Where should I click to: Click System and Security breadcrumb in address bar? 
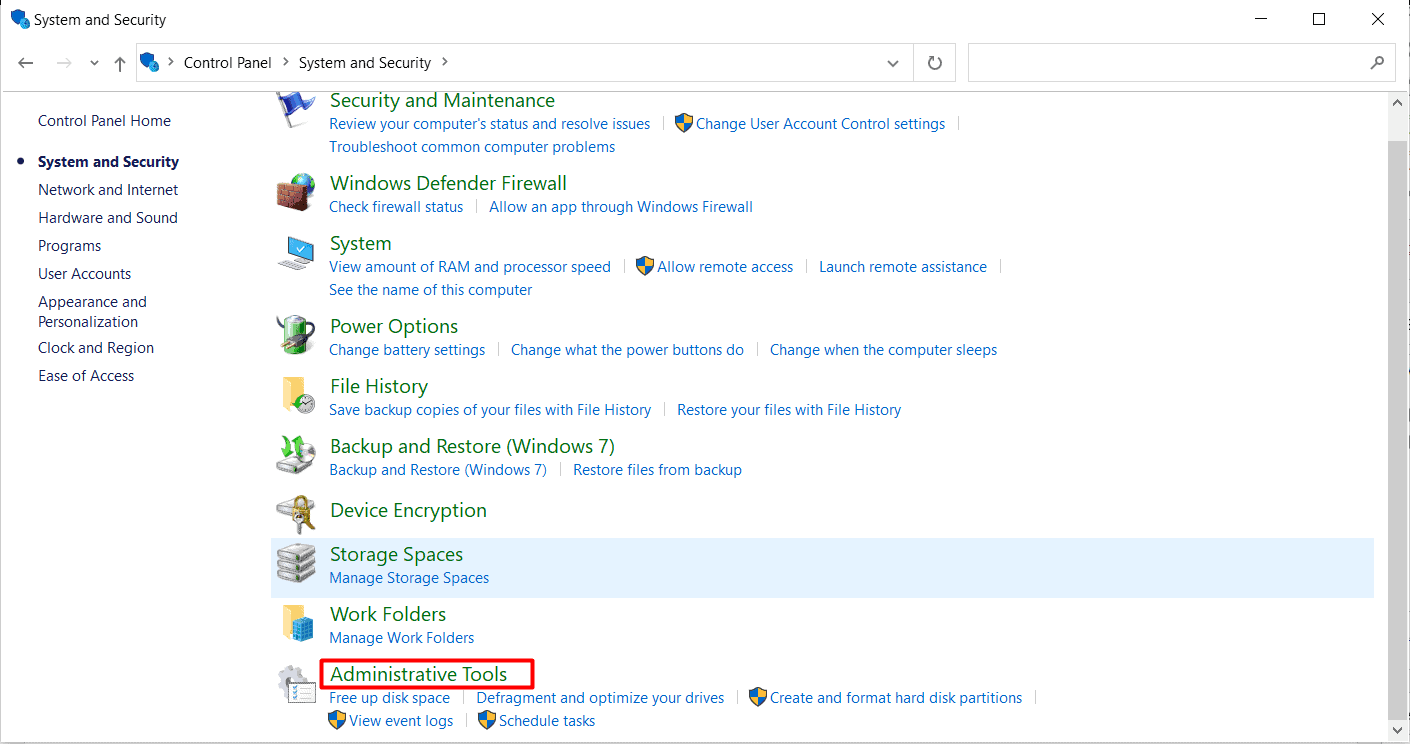365,62
